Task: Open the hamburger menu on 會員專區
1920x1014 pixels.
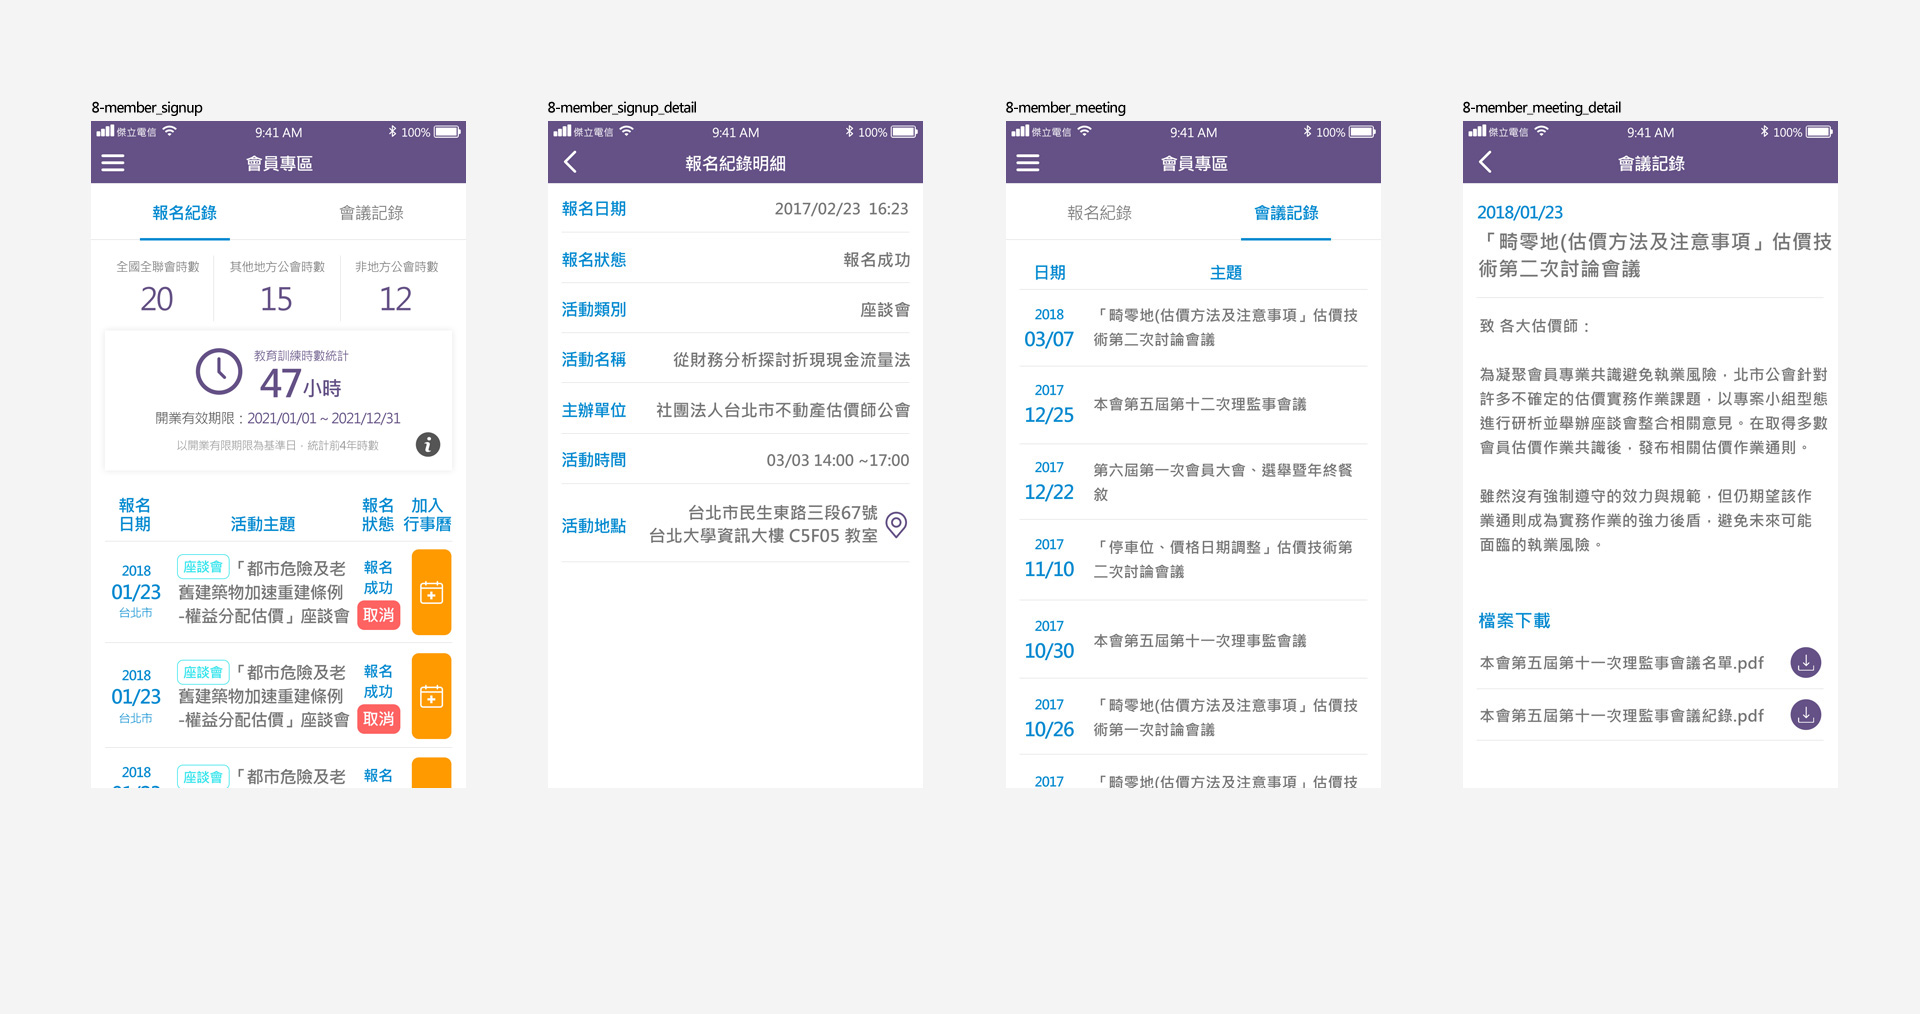Action: click(x=113, y=162)
